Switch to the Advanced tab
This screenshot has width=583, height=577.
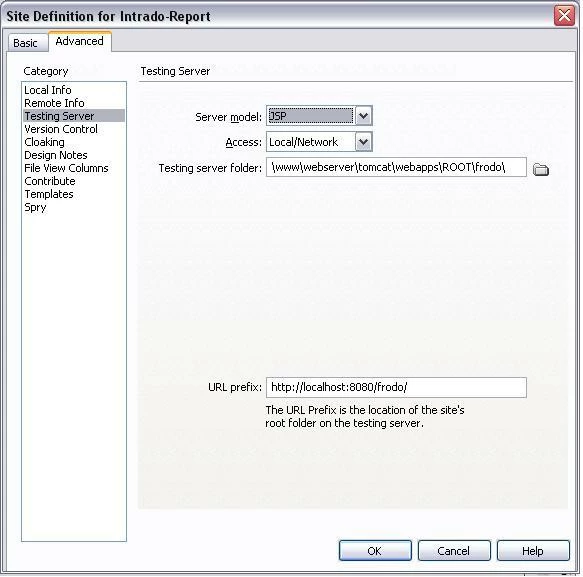80,41
